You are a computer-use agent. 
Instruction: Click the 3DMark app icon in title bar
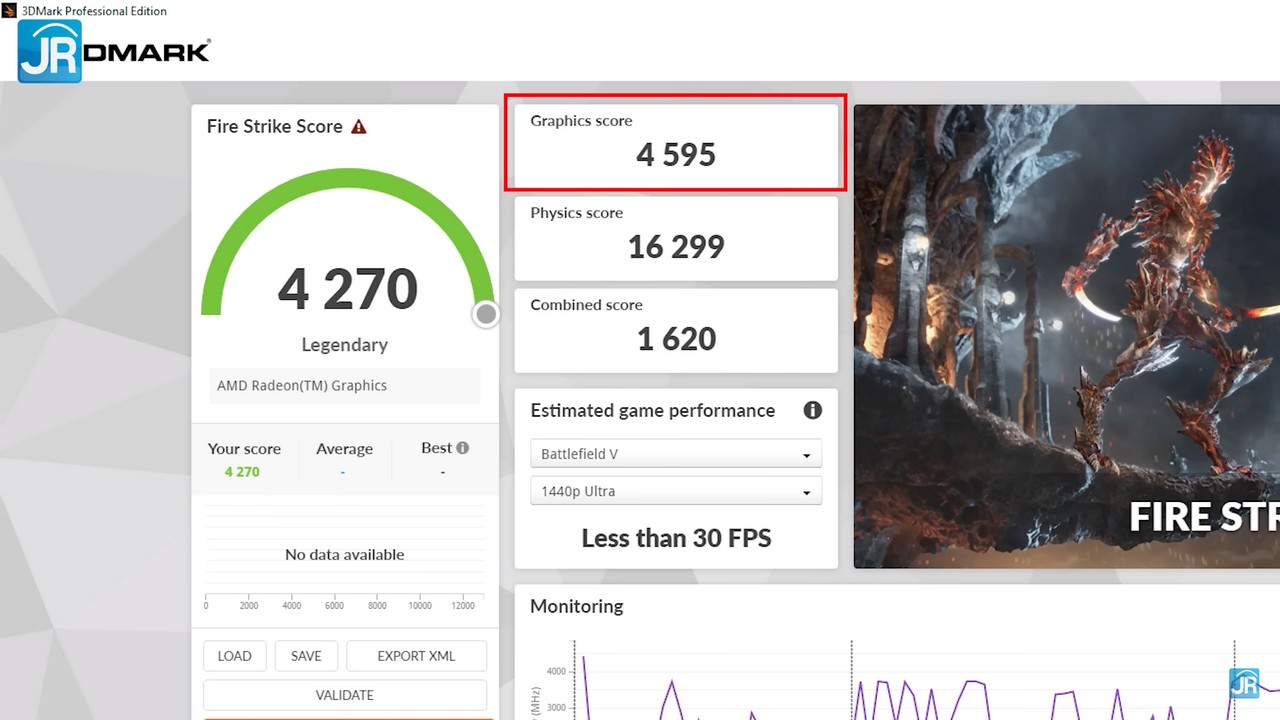click(x=9, y=11)
